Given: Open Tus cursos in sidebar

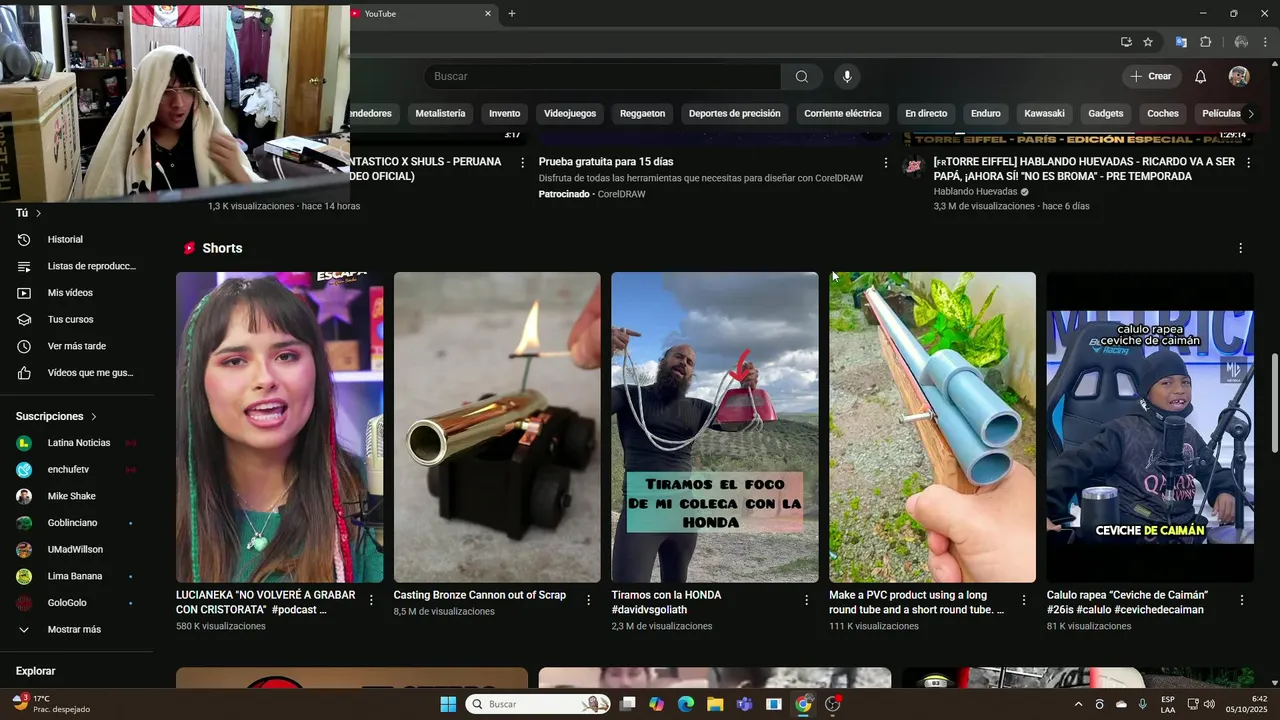Looking at the screenshot, I should (x=78, y=320).
